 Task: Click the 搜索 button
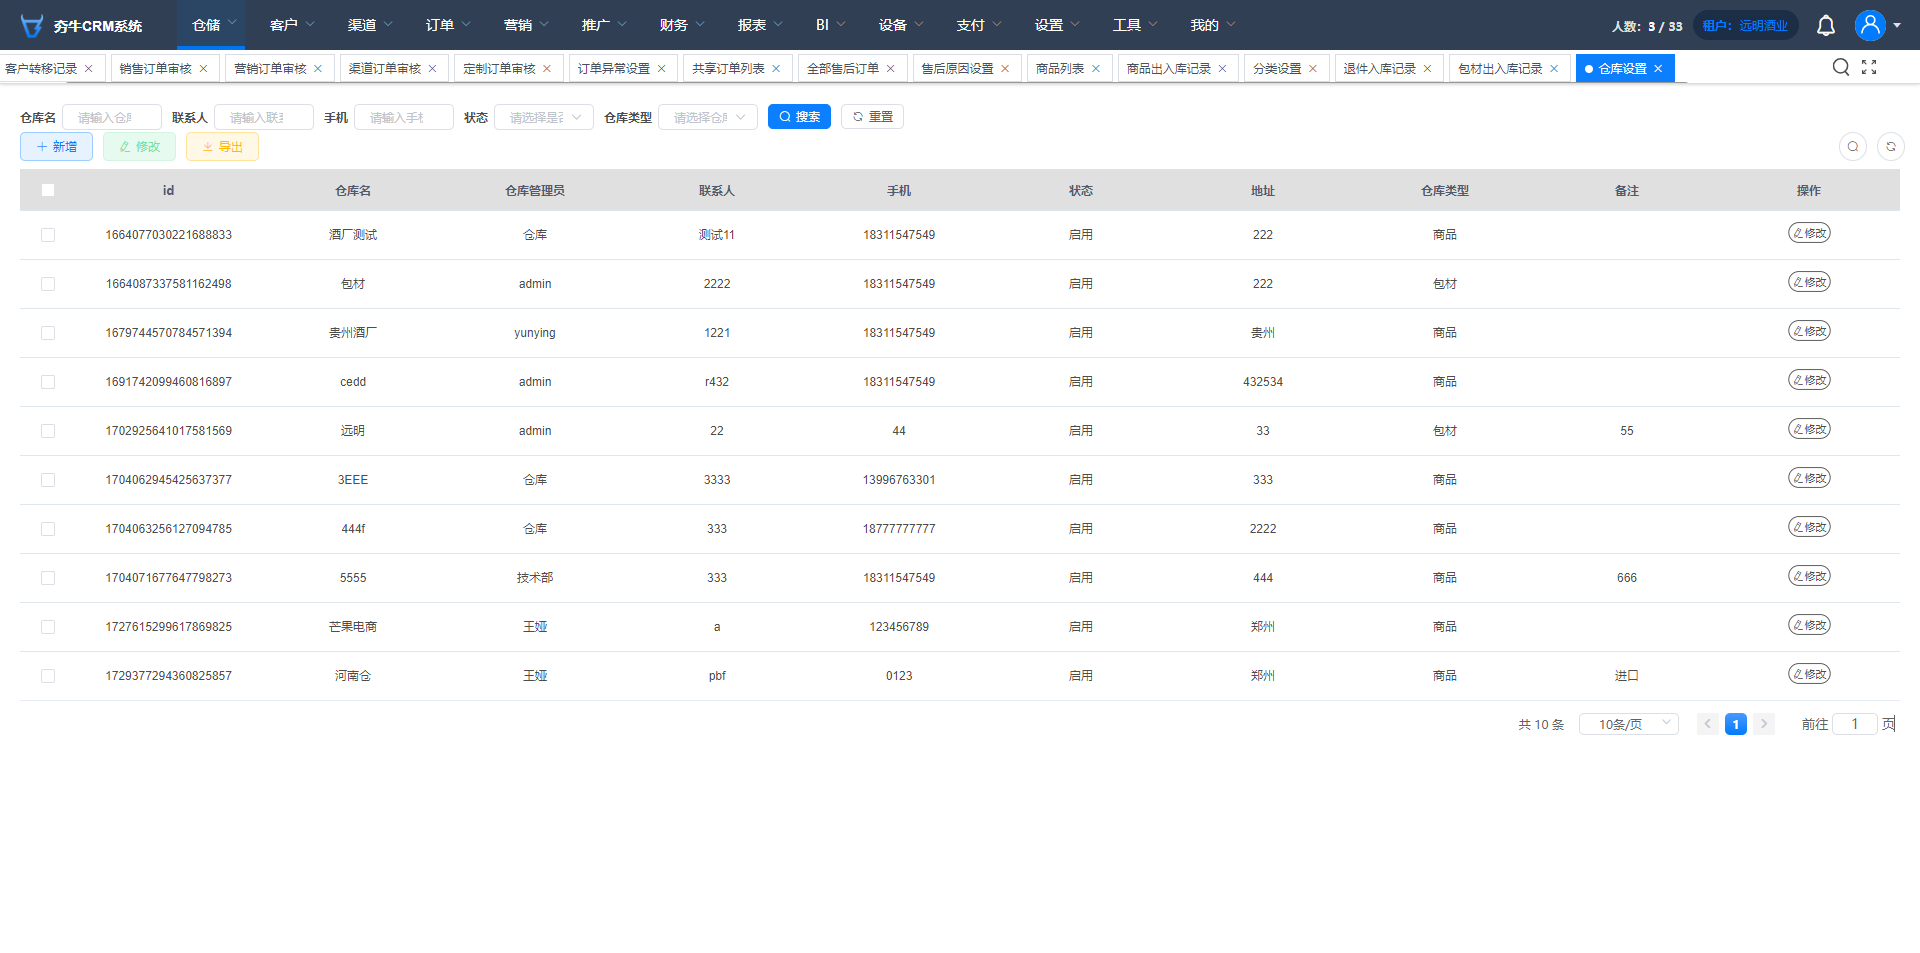[x=799, y=117]
